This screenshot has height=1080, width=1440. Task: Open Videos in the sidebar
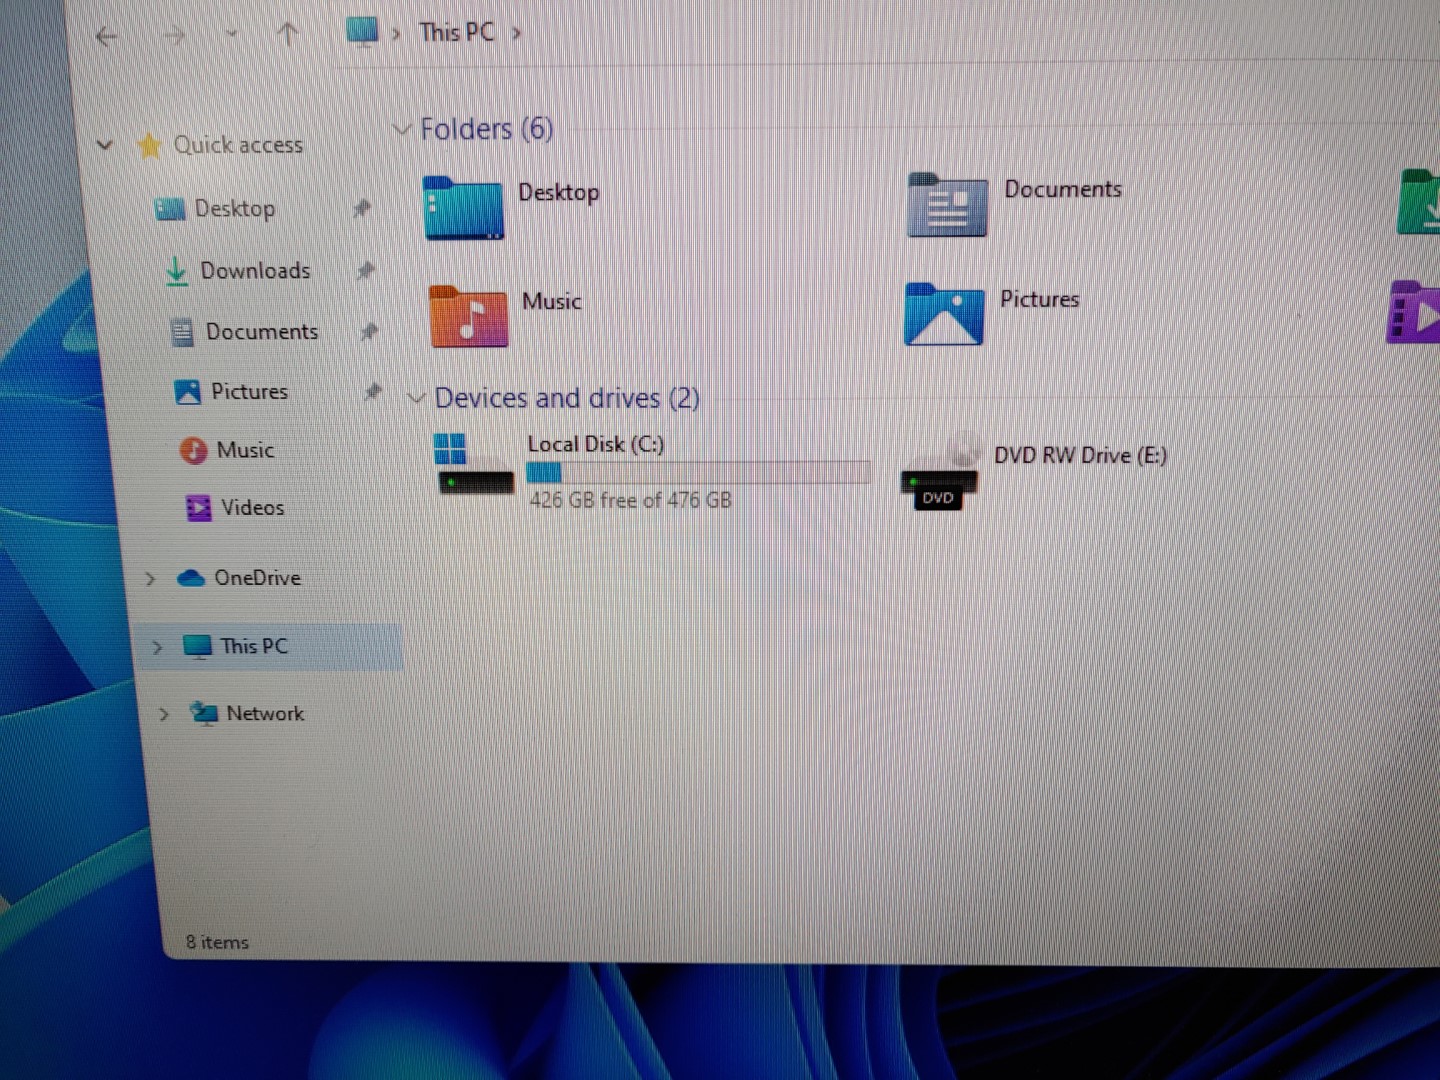click(252, 507)
